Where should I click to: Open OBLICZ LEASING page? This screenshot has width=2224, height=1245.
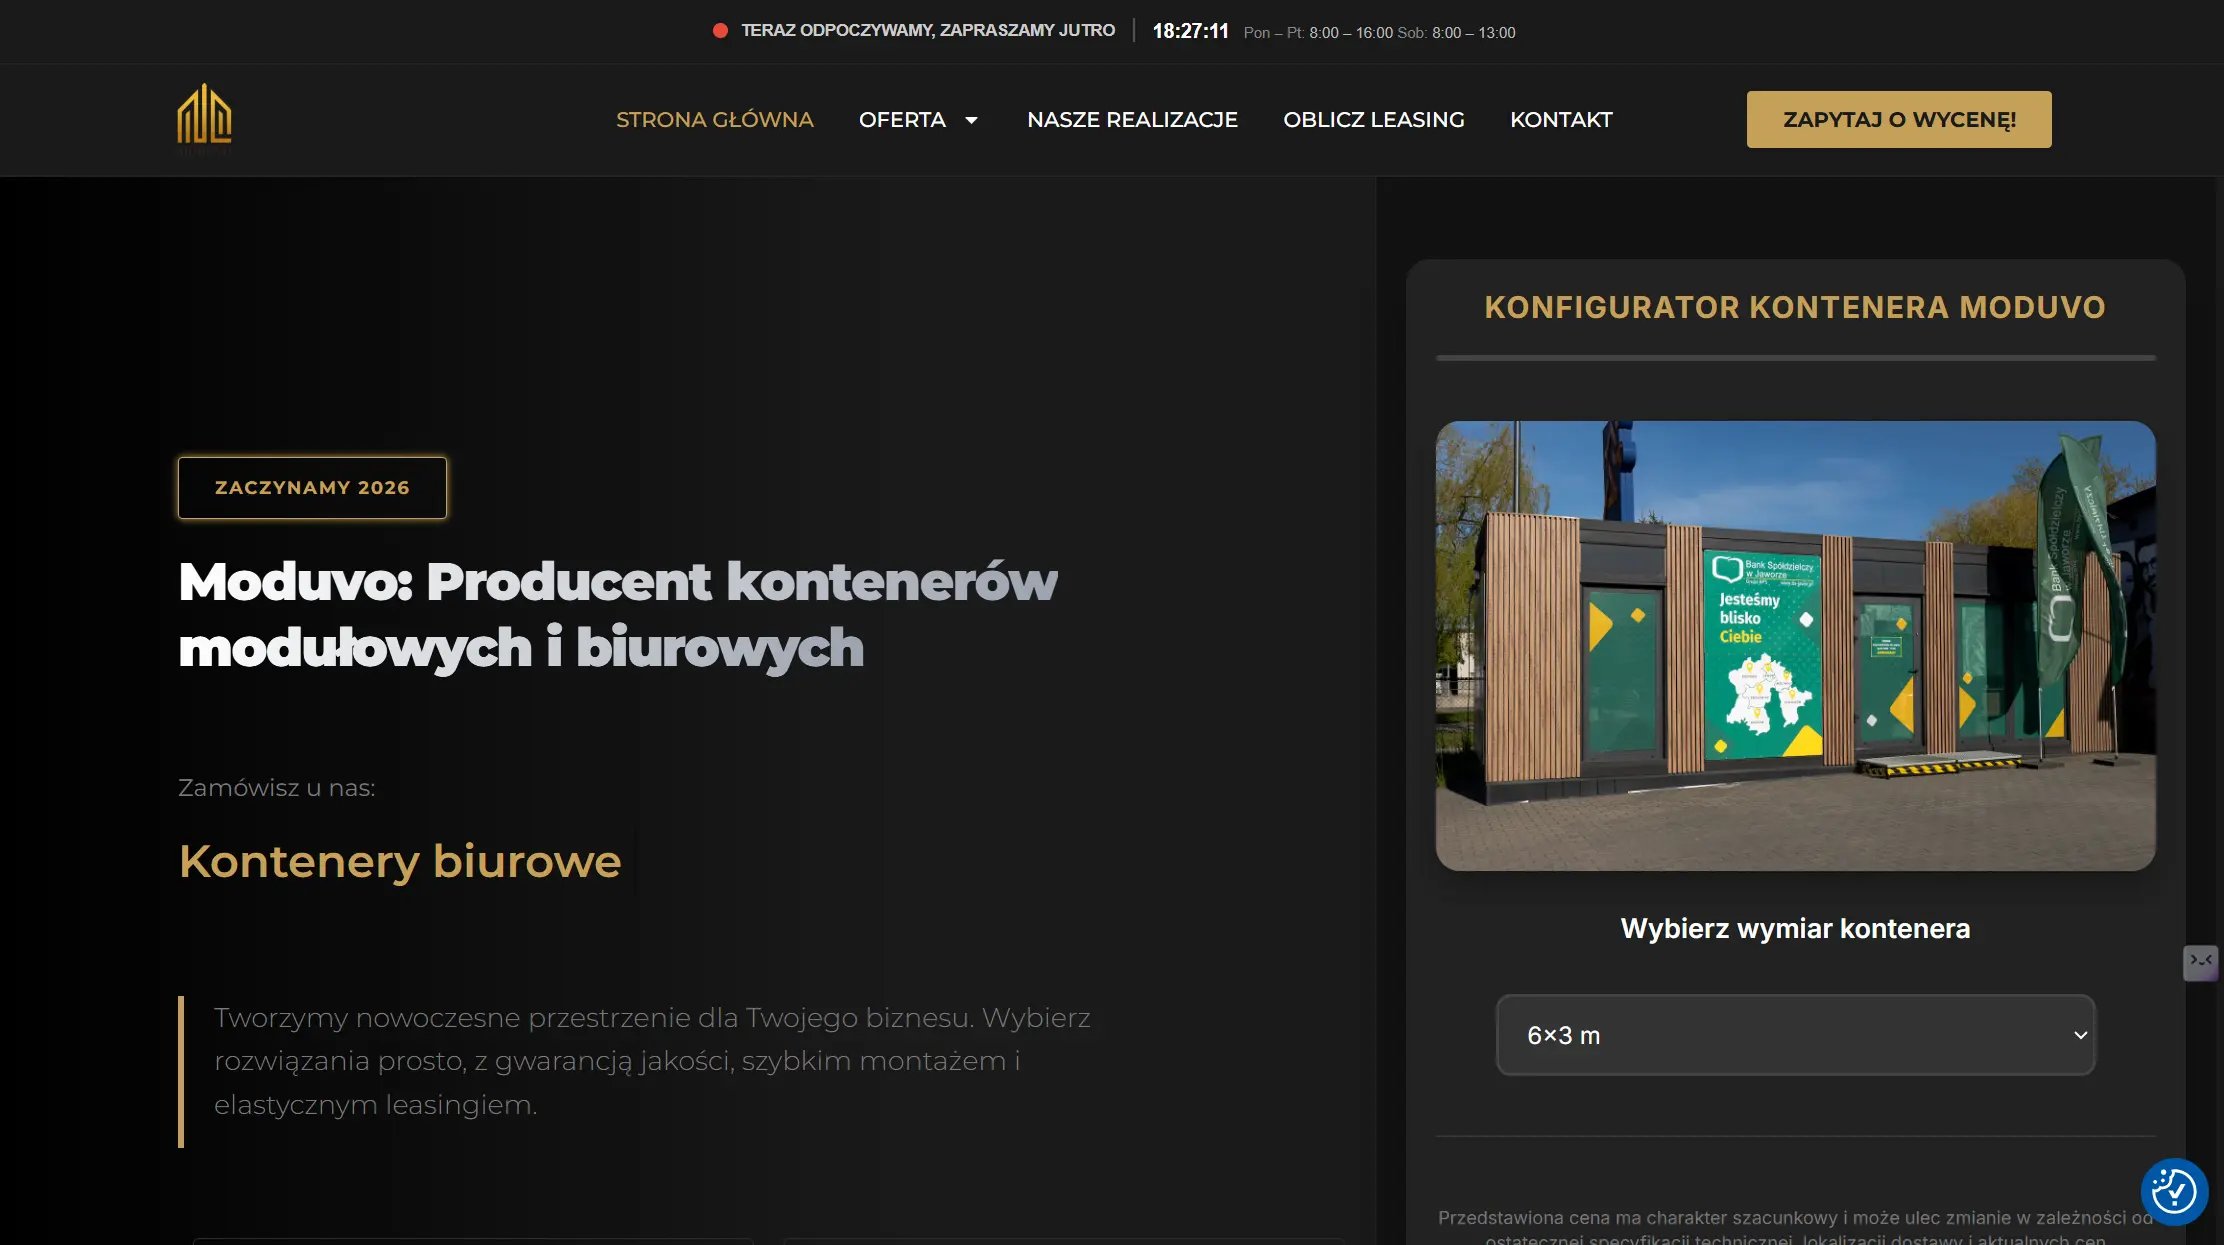(1373, 120)
